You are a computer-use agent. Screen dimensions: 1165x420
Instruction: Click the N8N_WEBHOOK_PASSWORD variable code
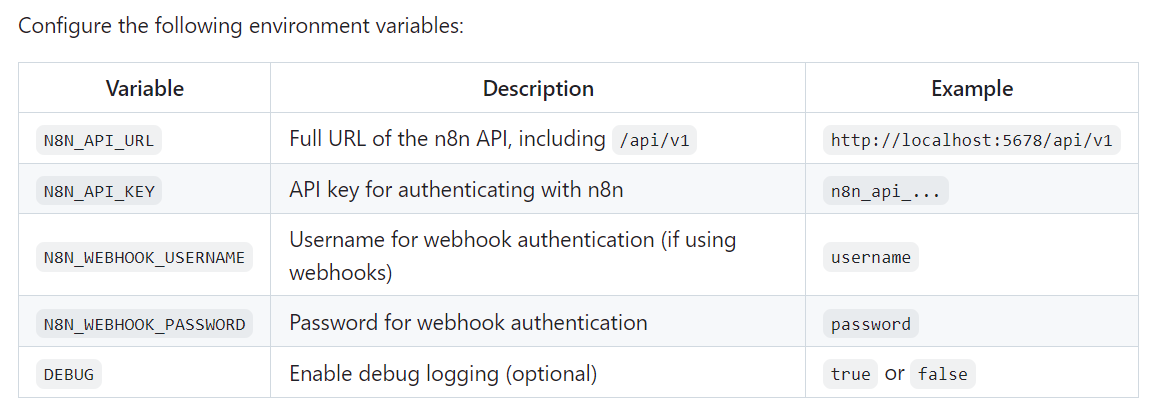(x=144, y=324)
